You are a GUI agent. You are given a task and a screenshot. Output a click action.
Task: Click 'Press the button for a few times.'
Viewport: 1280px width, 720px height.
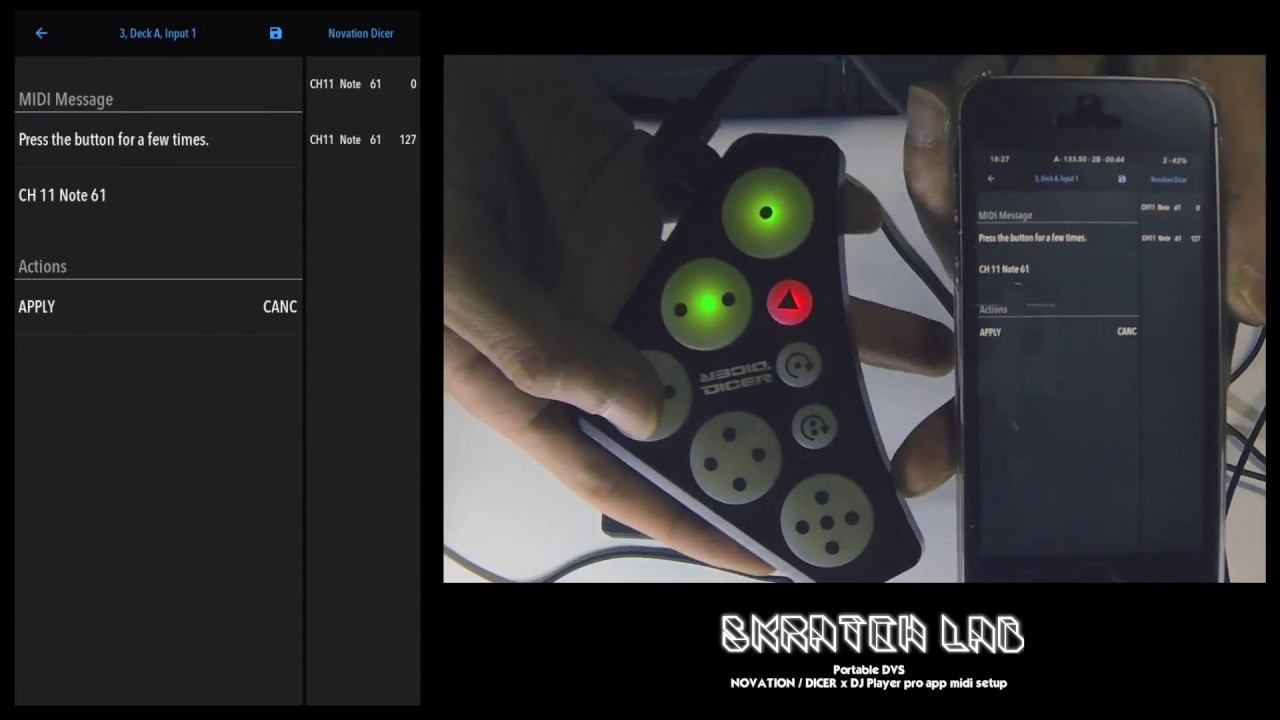(x=114, y=140)
